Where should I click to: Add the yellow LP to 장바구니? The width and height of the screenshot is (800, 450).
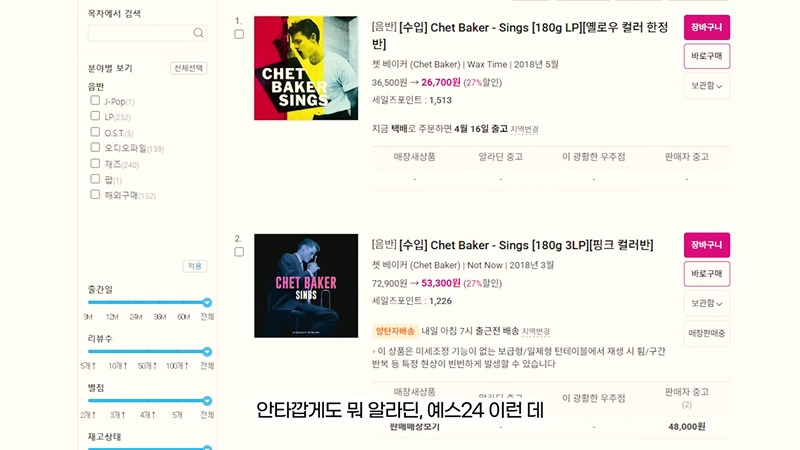(x=707, y=28)
